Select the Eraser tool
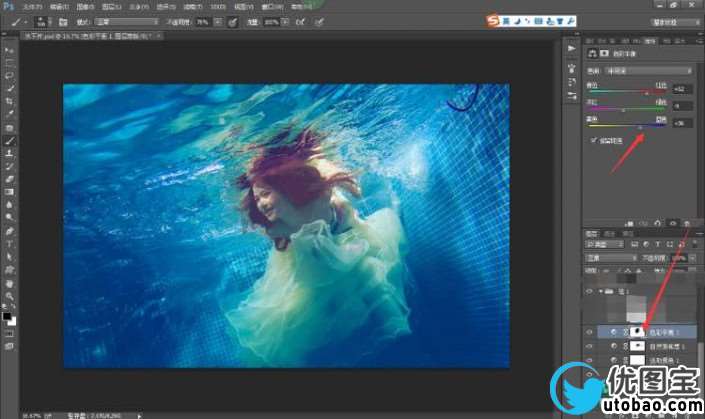The image size is (705, 419). point(9,179)
